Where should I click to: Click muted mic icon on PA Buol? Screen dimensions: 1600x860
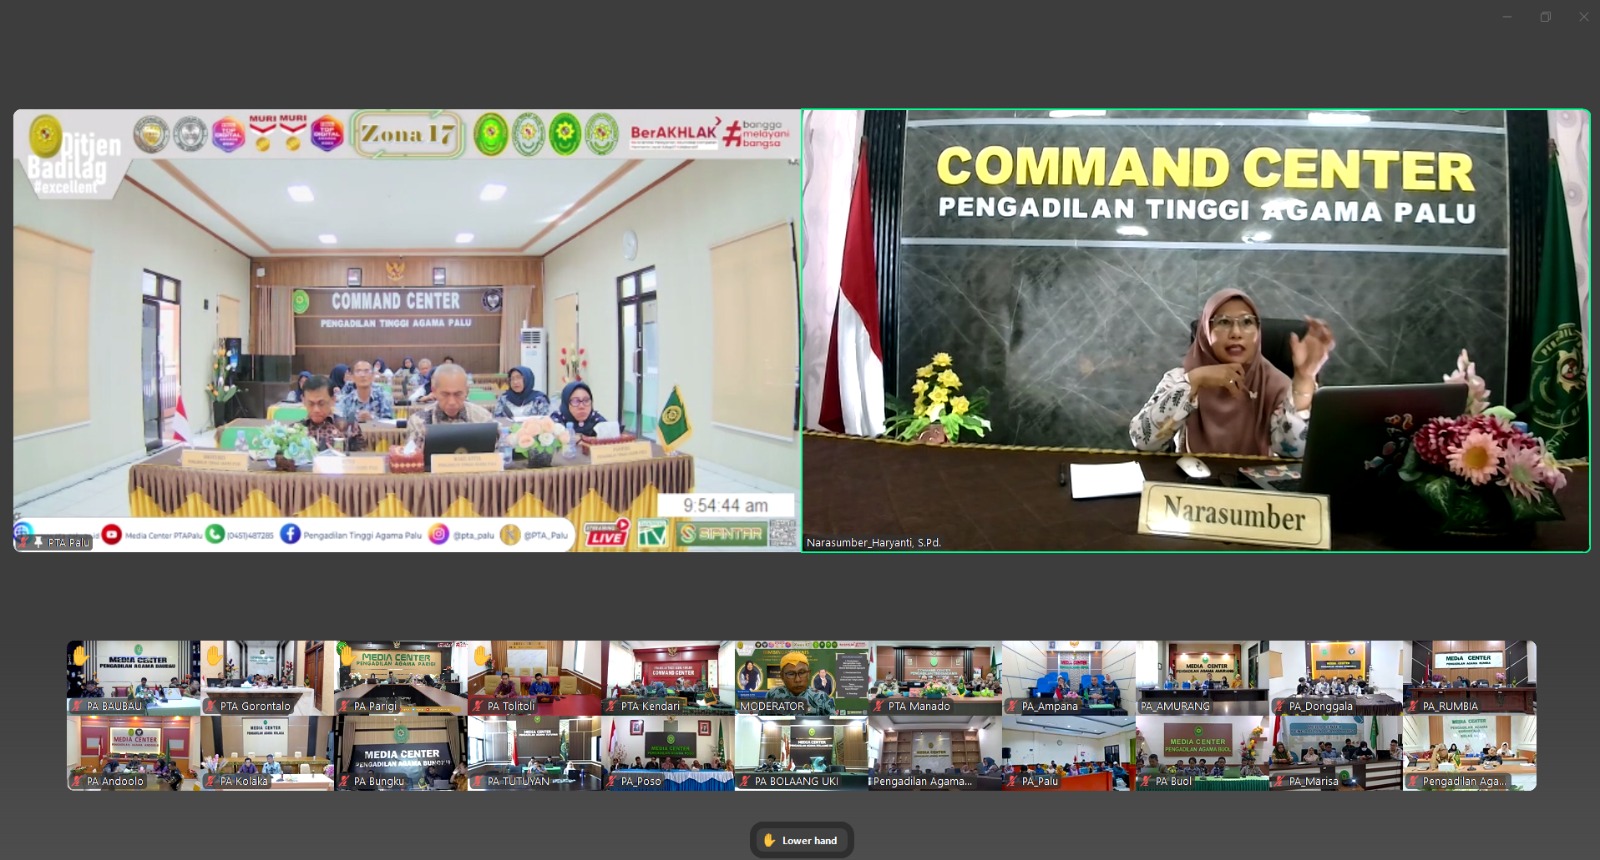click(x=1146, y=781)
